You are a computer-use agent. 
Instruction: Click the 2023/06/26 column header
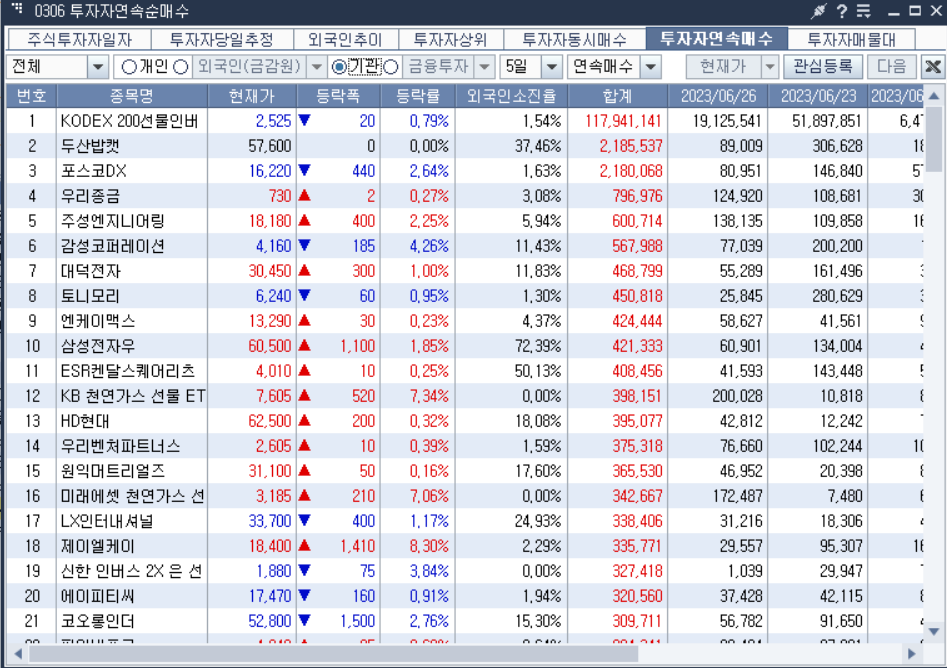pos(718,96)
